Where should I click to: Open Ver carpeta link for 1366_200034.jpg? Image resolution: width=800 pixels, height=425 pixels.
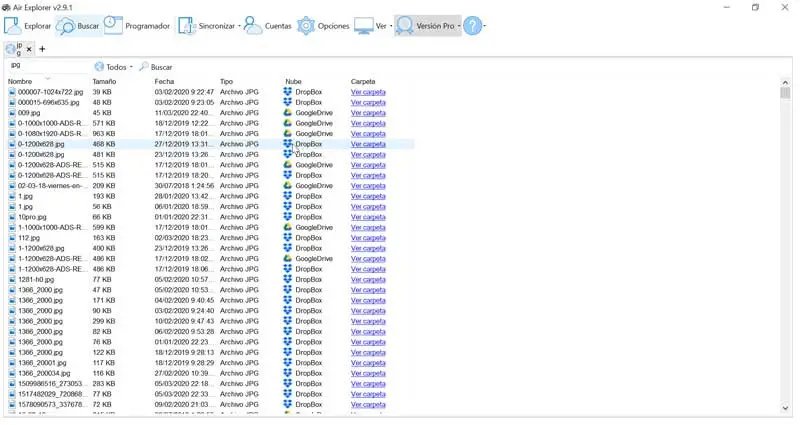click(368, 373)
